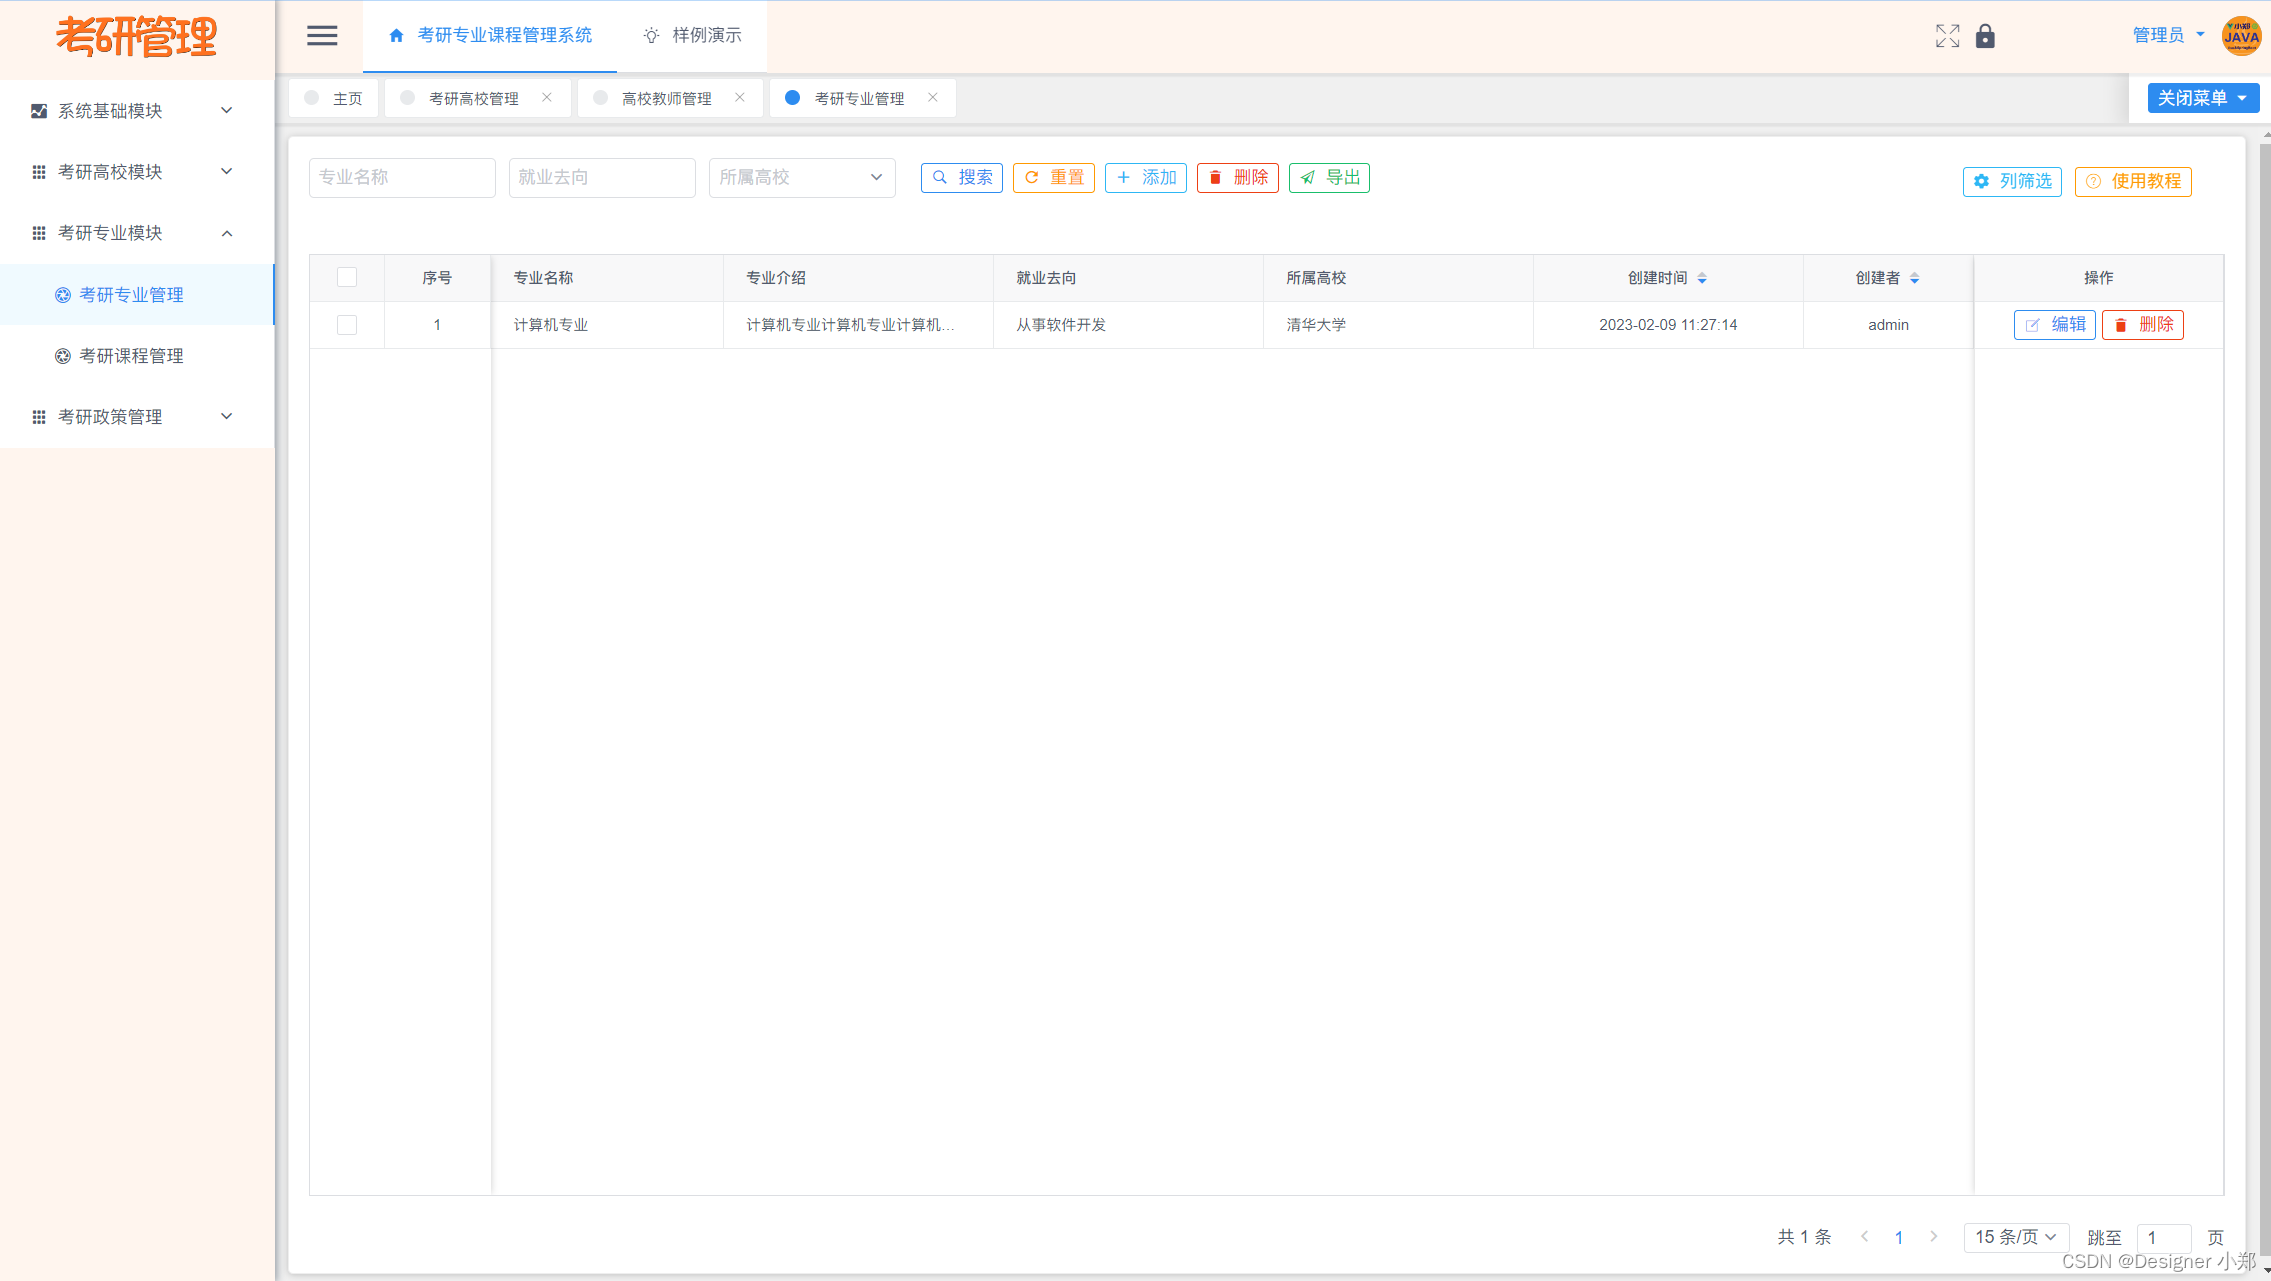
Task: Click 编辑 for 计算机专业 row
Action: [2054, 324]
